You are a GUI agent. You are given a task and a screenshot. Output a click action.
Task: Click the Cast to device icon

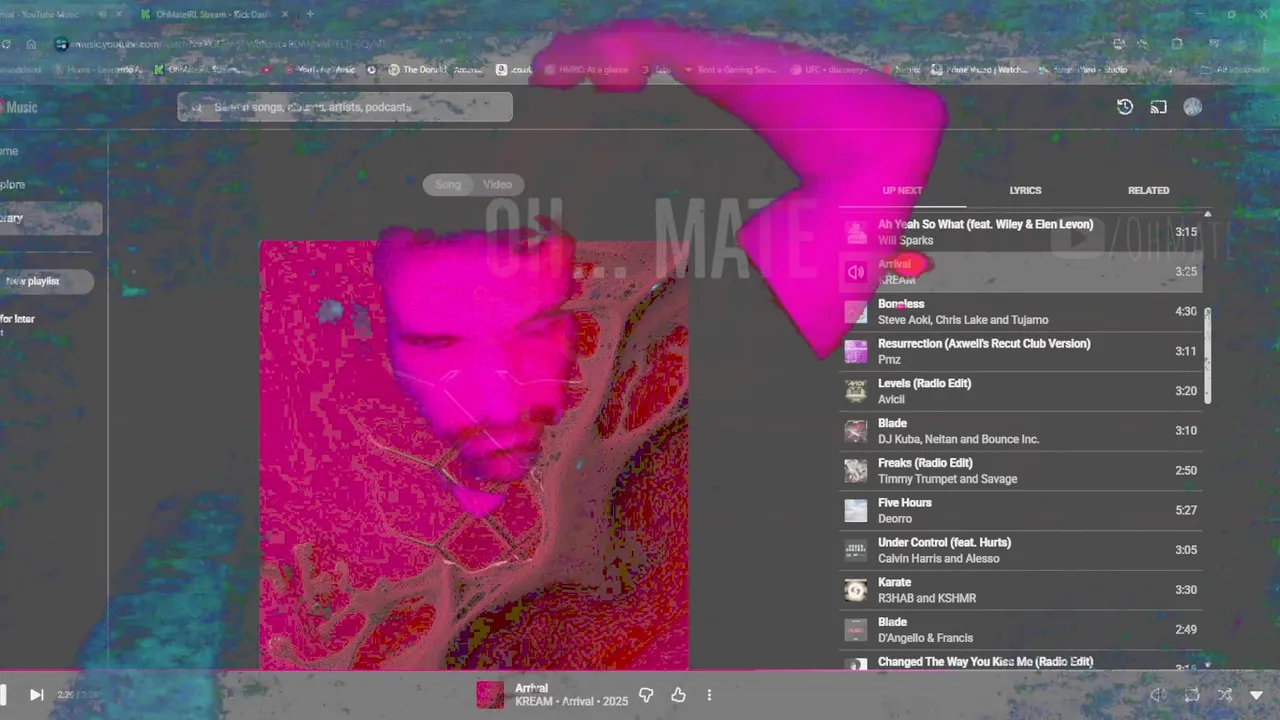tap(1158, 107)
